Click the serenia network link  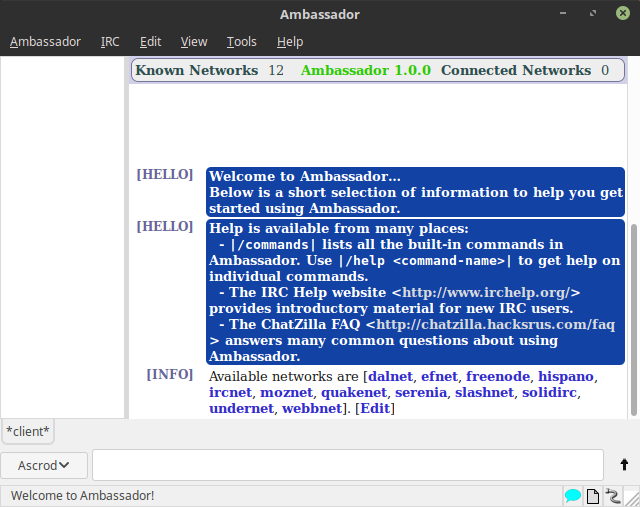[x=421, y=392]
